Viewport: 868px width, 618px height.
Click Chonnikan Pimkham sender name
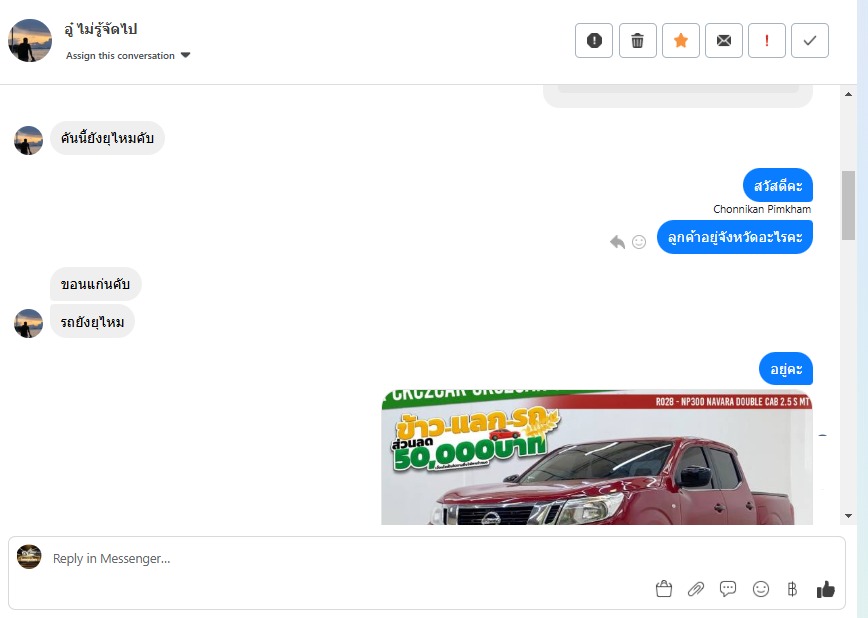pos(762,209)
